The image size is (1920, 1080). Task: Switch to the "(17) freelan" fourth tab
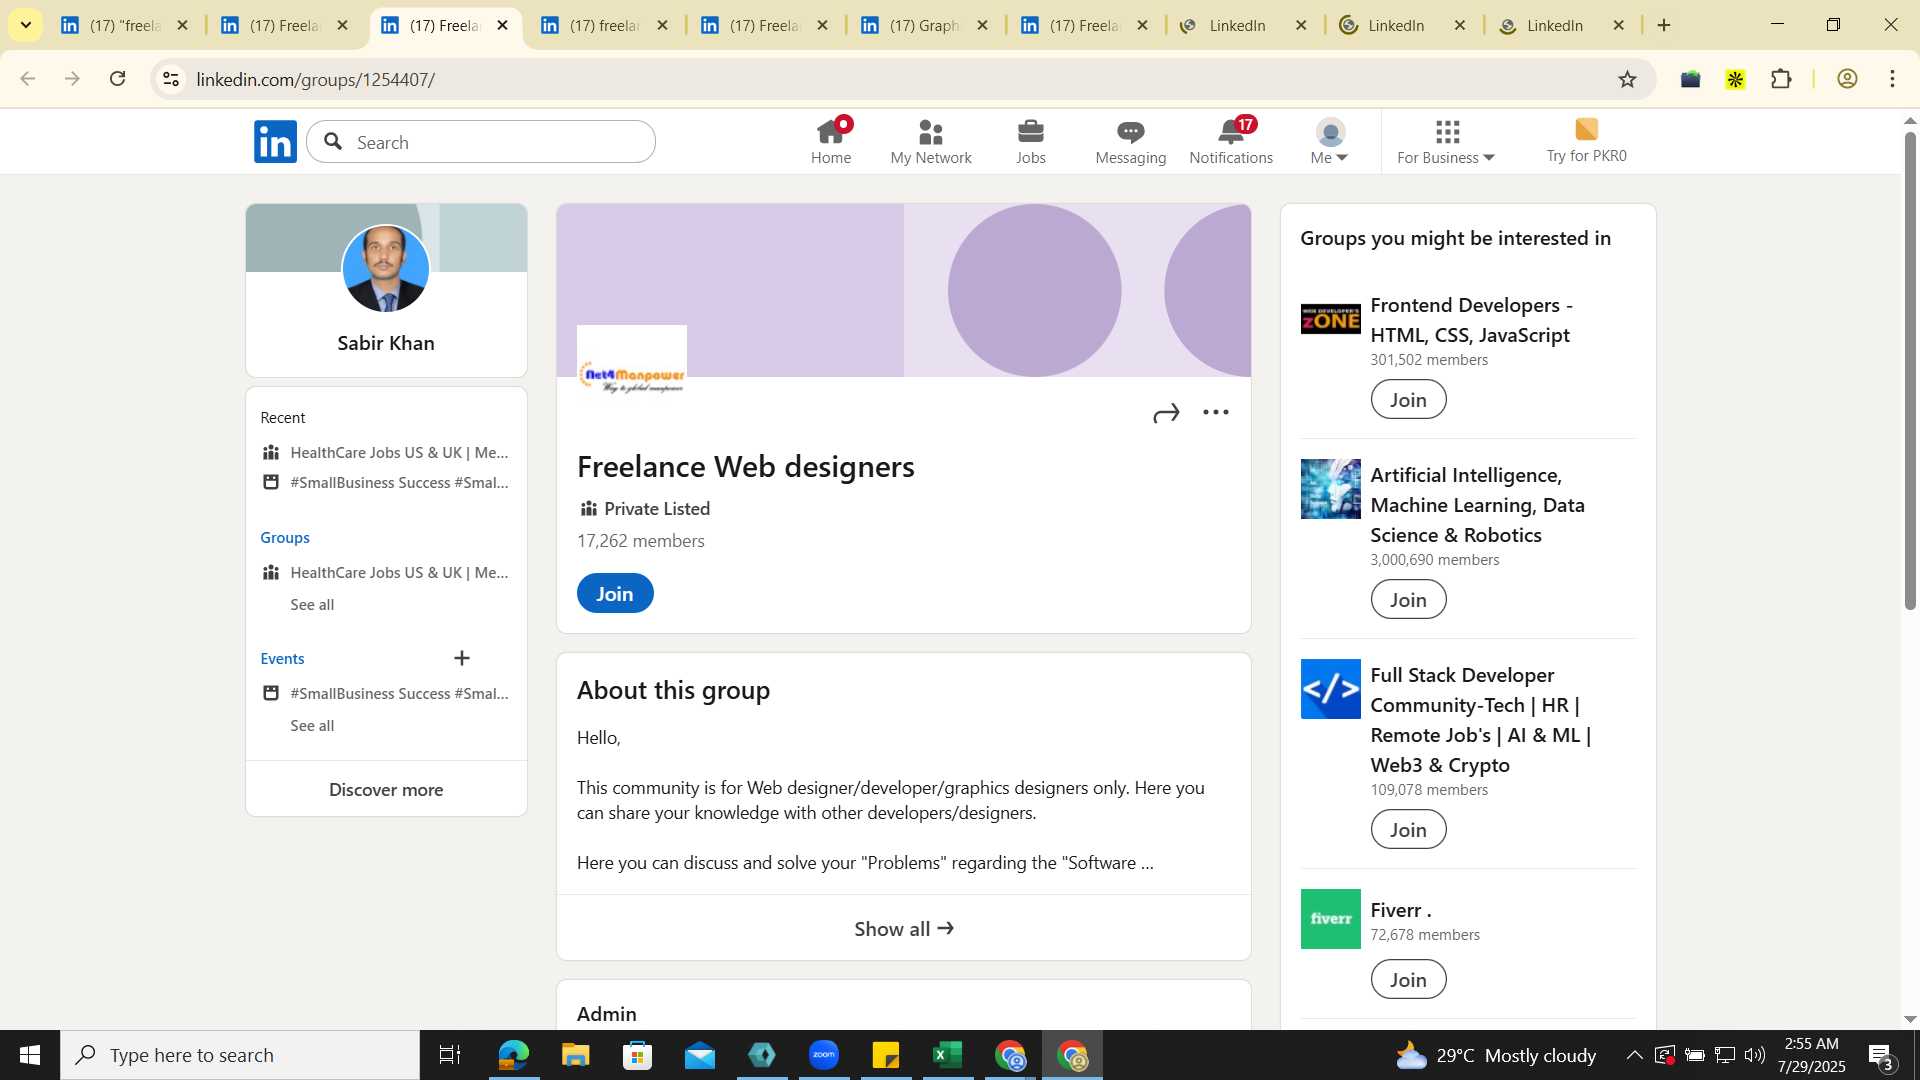[x=604, y=25]
